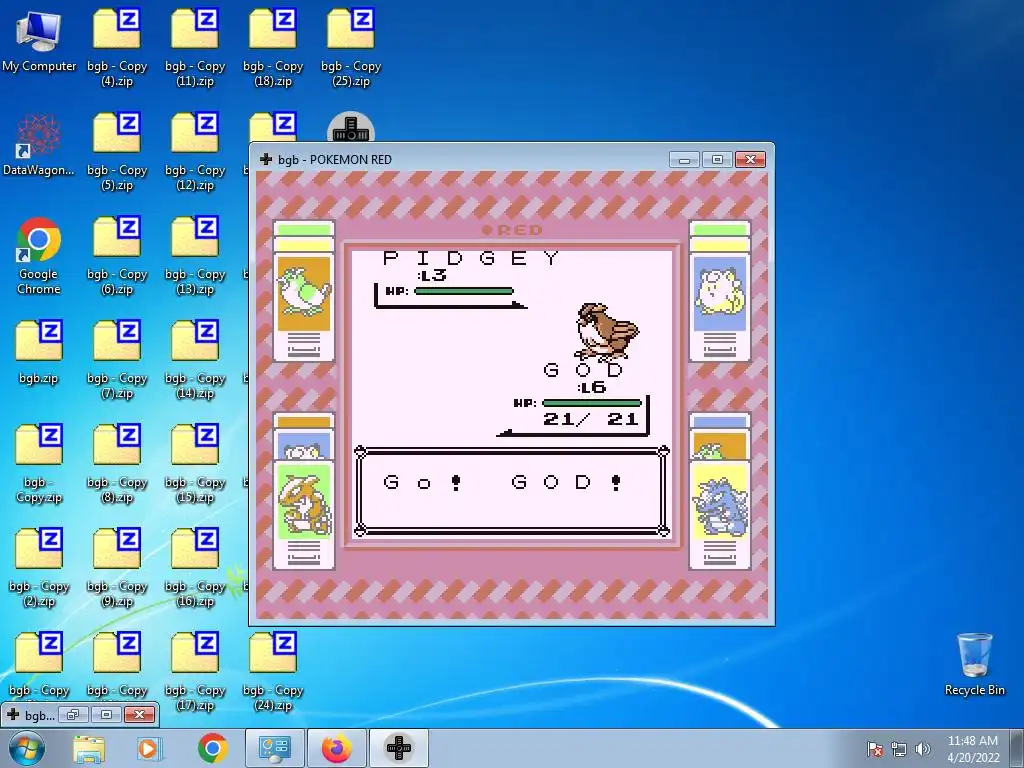Select bgb - Copy (13).zip file
1024x768 pixels.
(x=195, y=255)
